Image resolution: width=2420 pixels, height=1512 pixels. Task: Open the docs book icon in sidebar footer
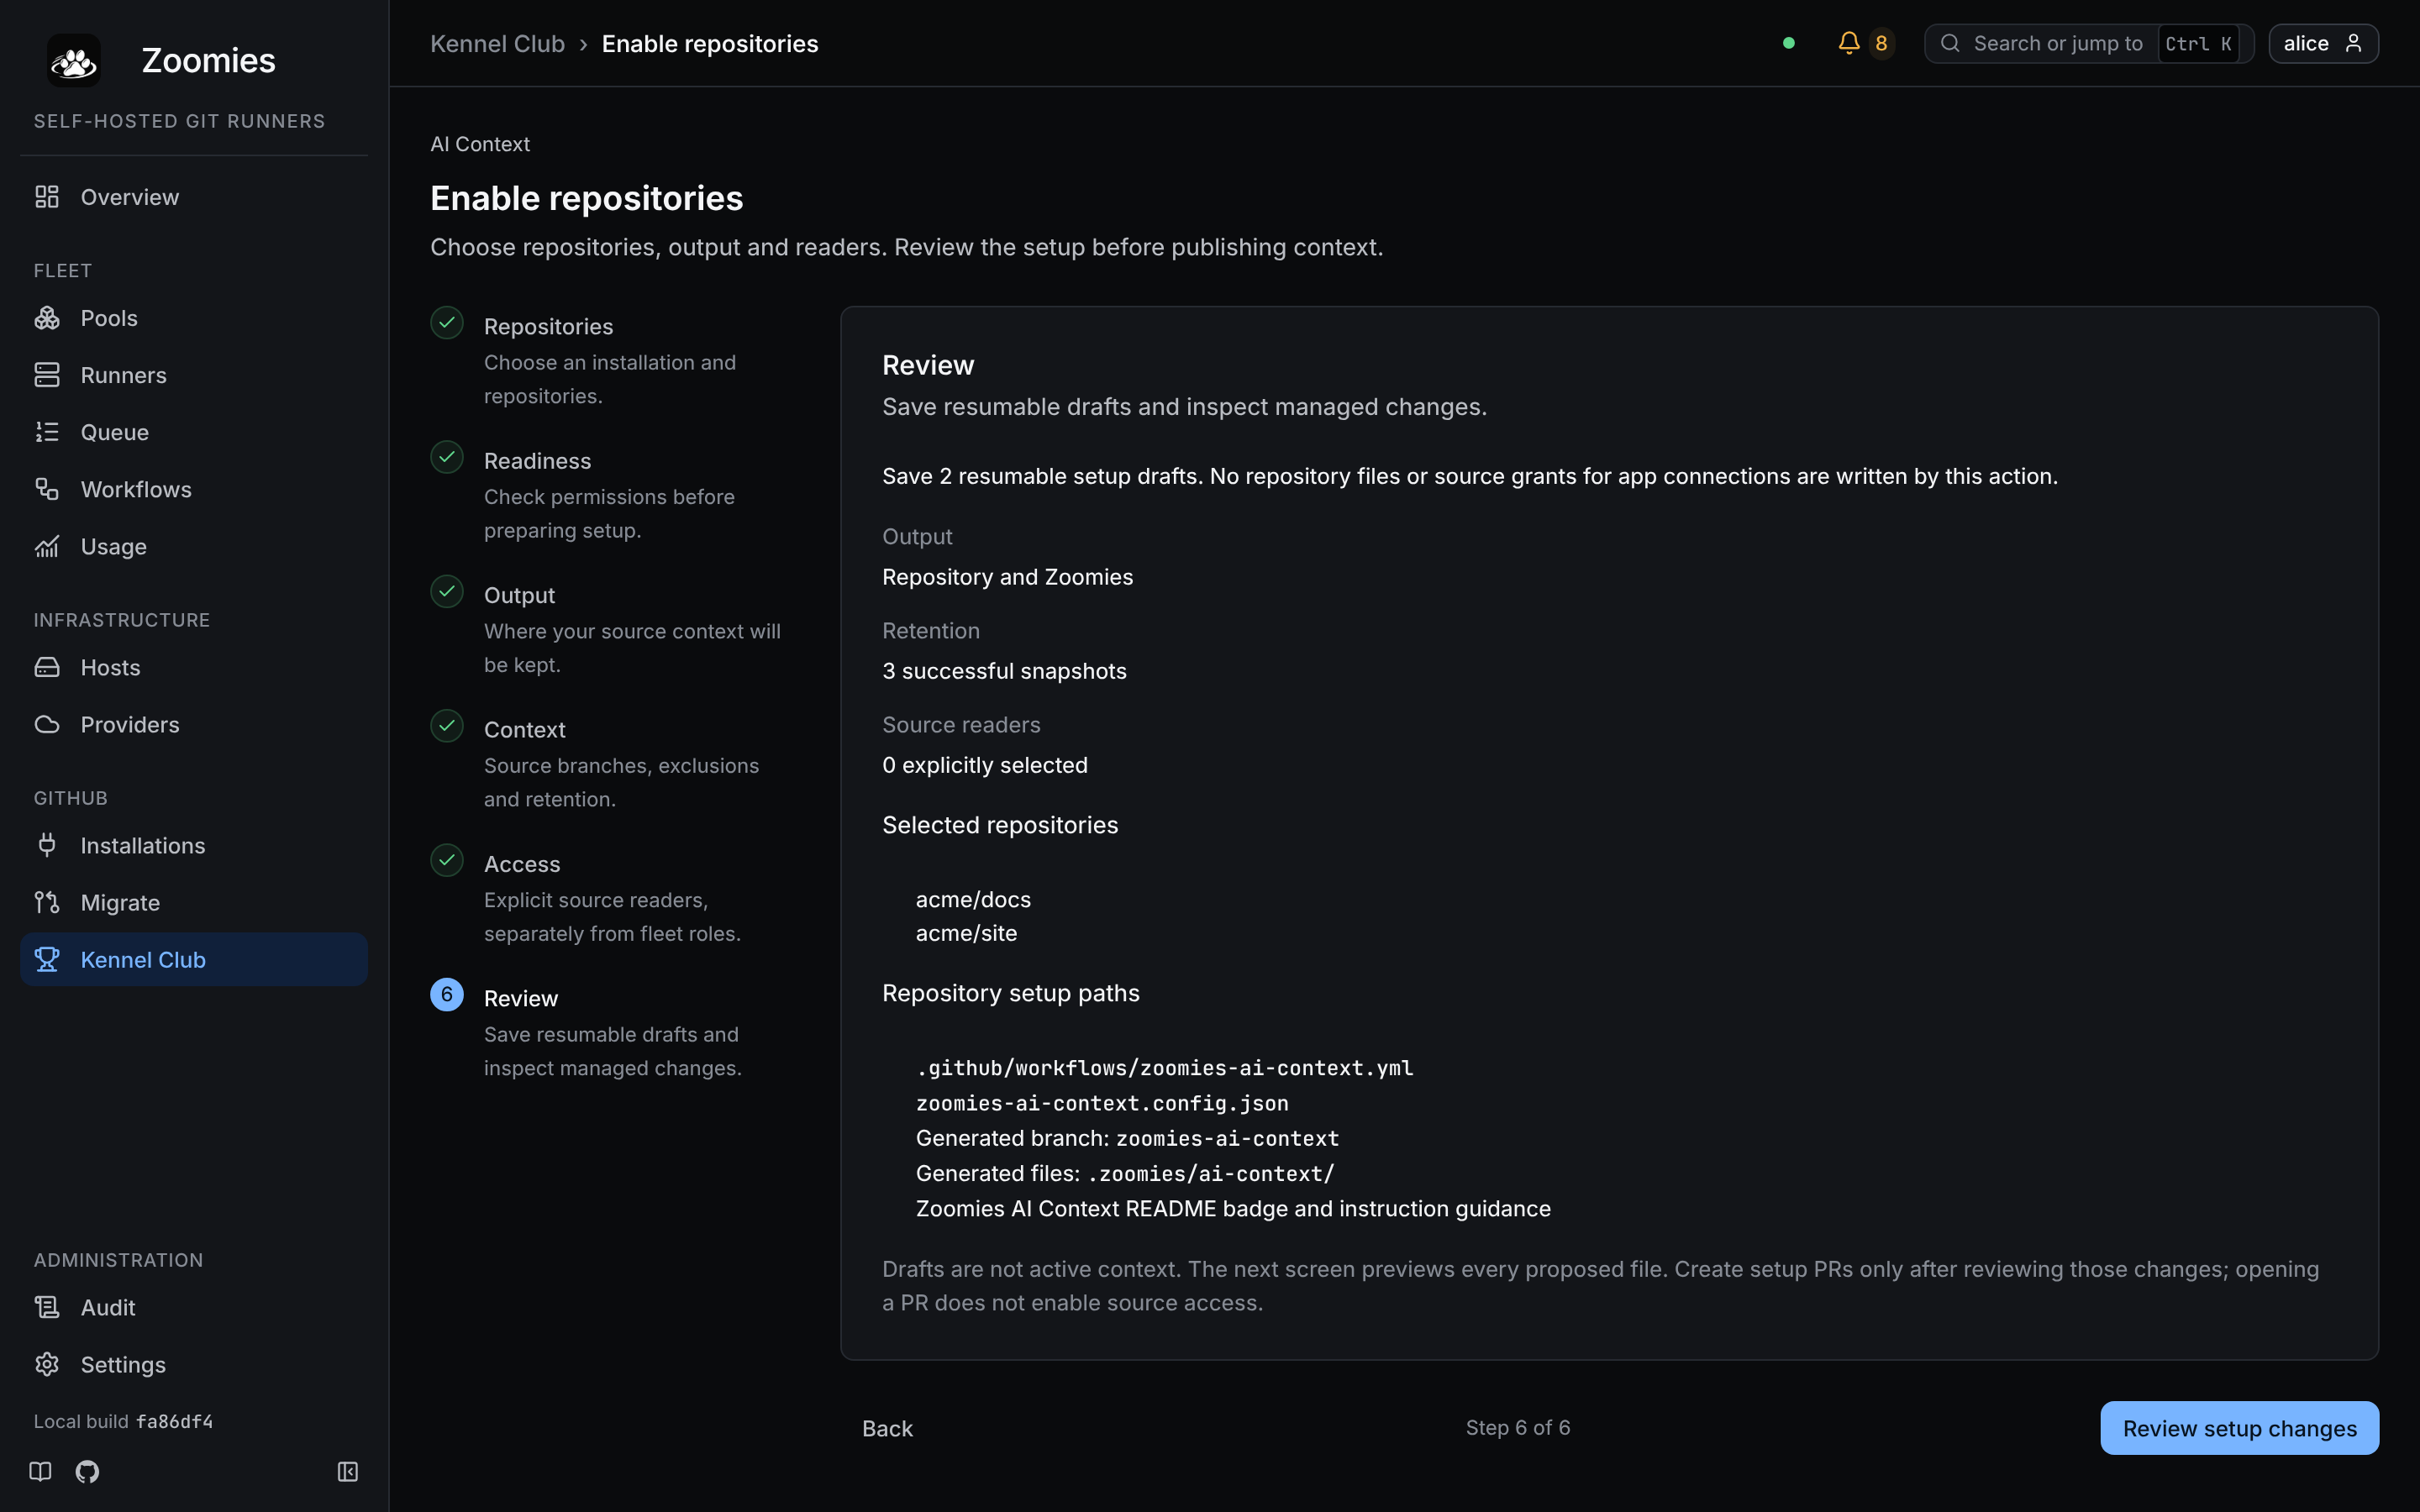(40, 1471)
